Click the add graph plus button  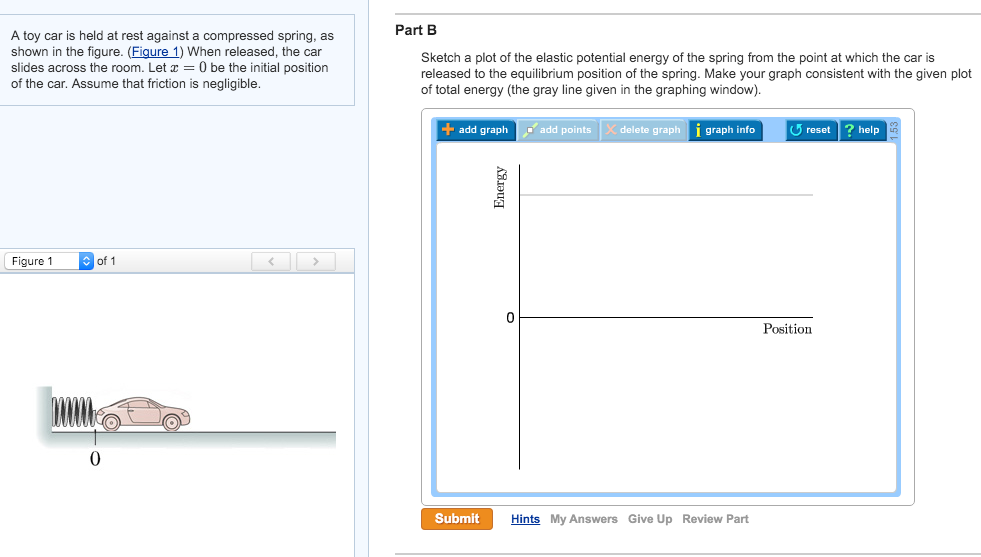(475, 130)
